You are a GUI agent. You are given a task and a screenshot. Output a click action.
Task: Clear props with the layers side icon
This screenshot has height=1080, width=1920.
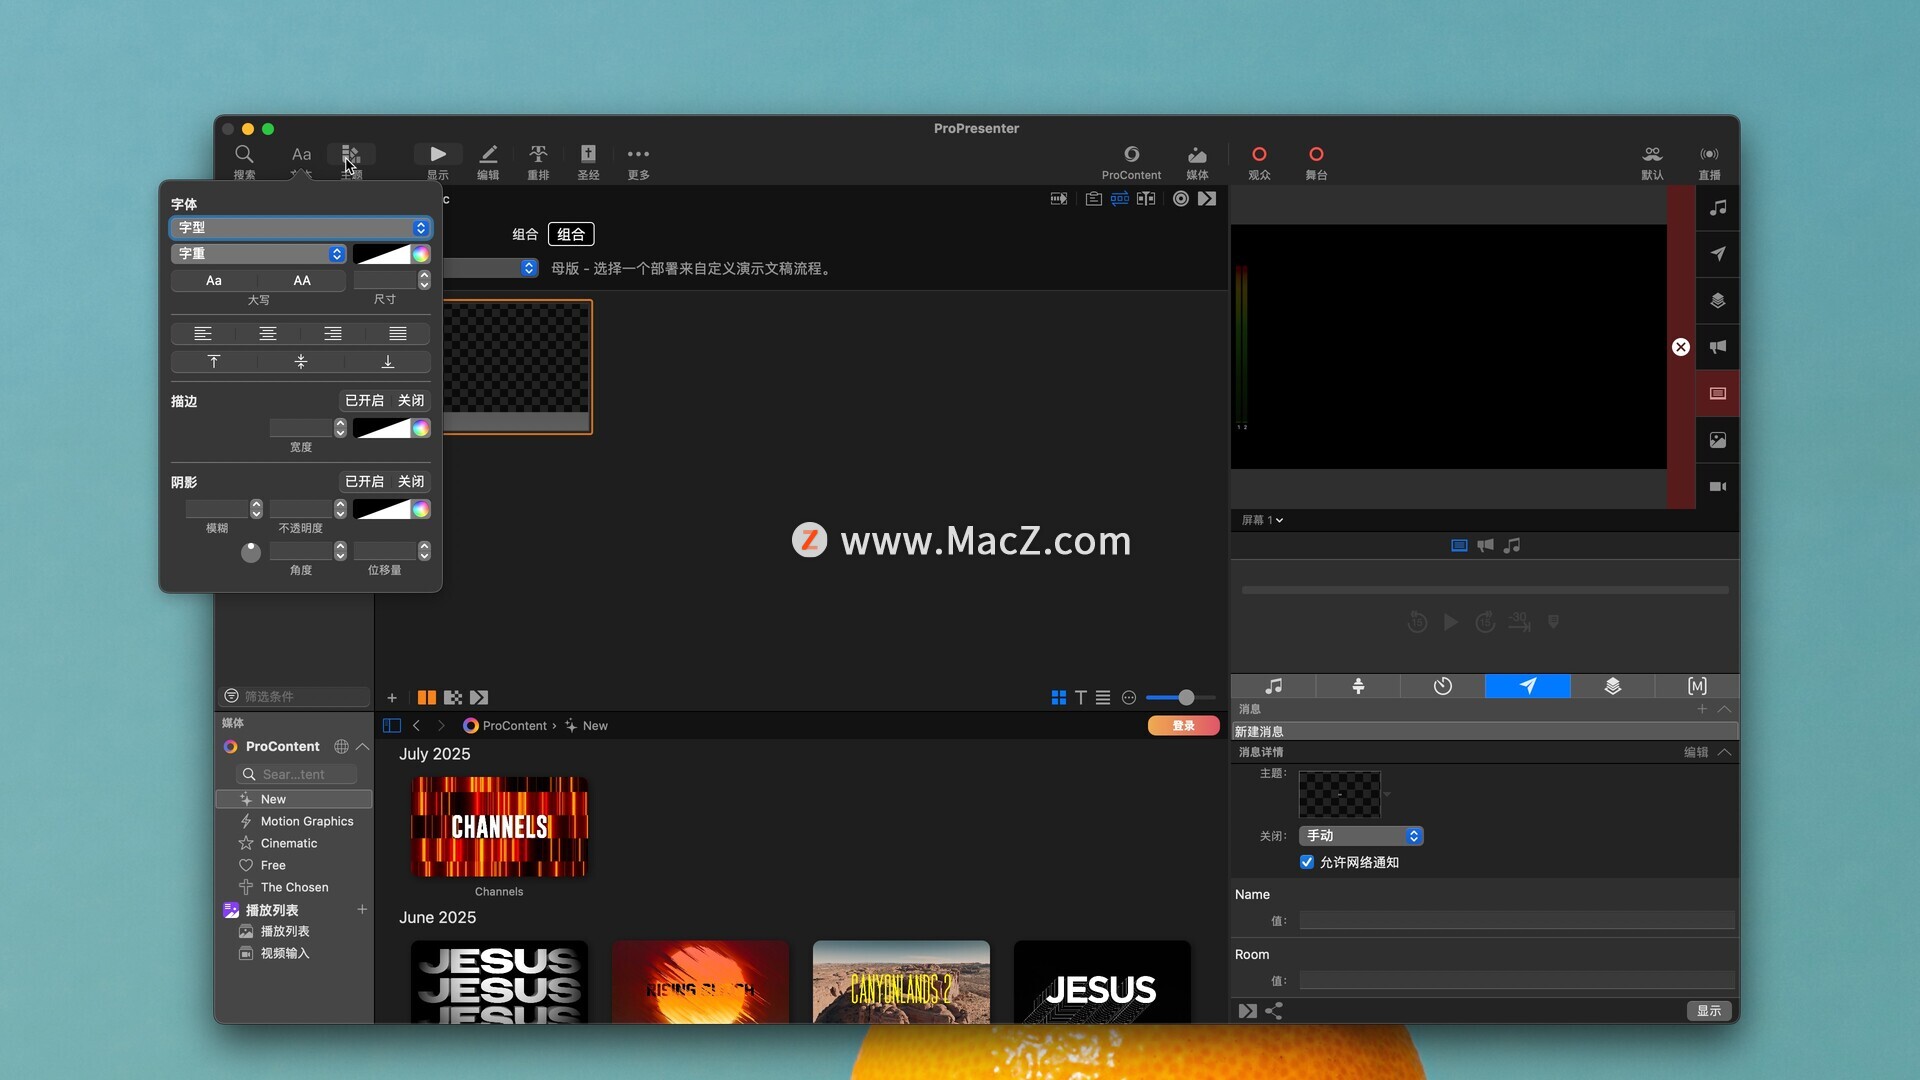(1718, 301)
